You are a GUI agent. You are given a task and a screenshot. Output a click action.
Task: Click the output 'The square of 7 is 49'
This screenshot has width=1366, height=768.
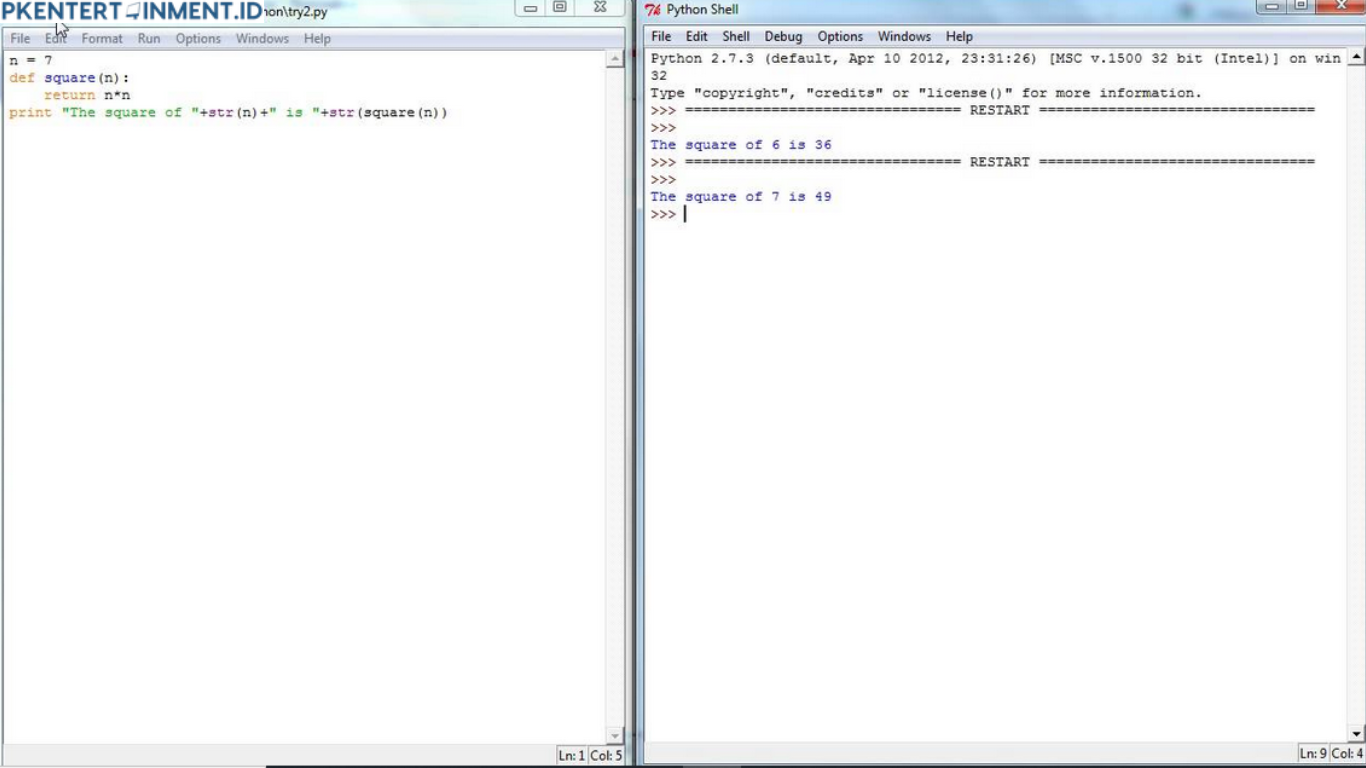[x=740, y=196]
